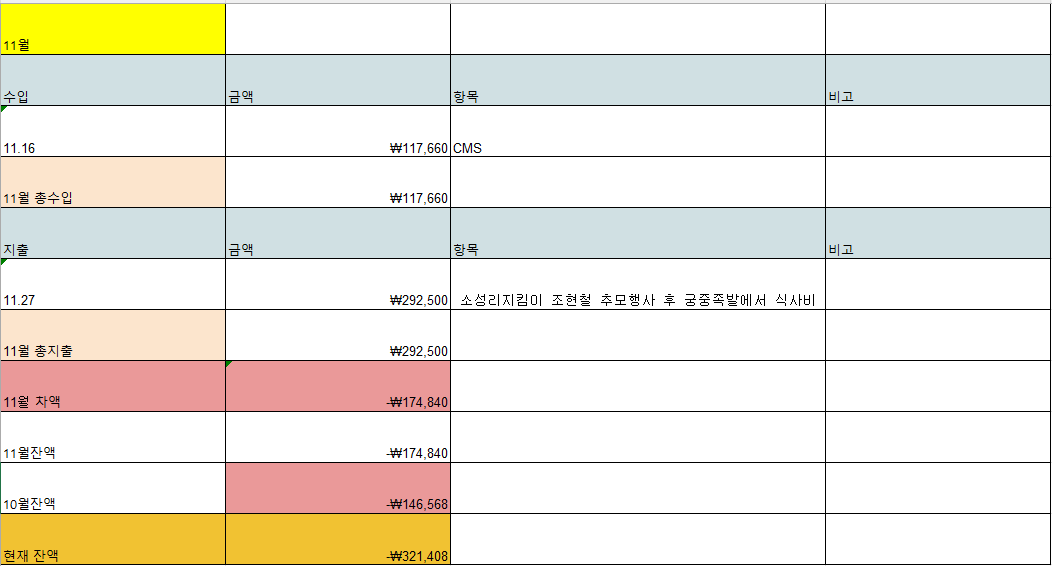Click the -₩321,408 current balance cell
Image resolution: width=1052 pixels, height=566 pixels.
[338, 539]
